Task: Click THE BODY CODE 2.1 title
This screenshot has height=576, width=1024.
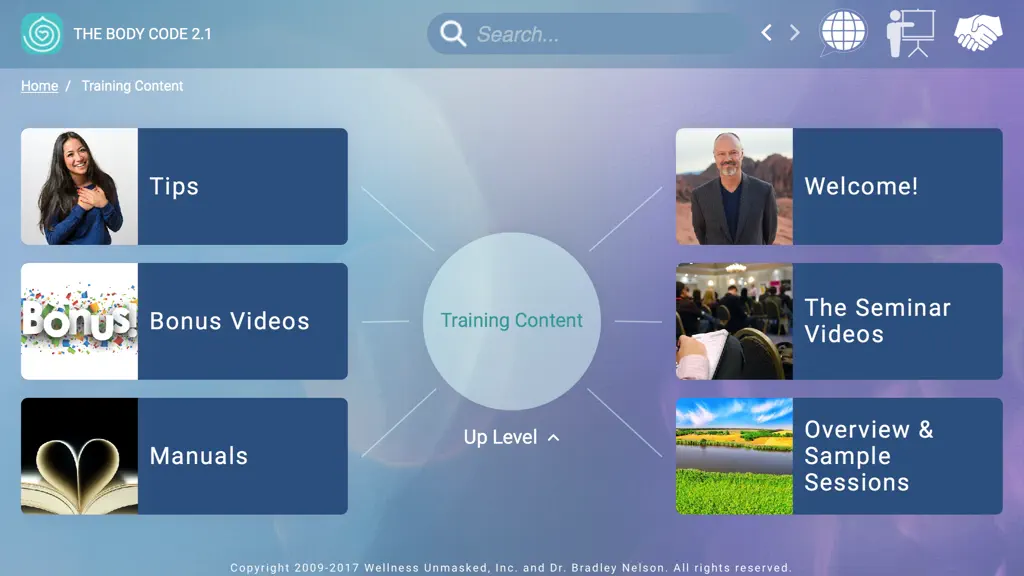Action: [142, 34]
